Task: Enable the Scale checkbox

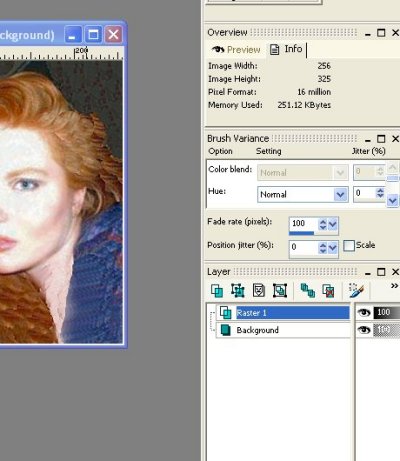Action: coord(349,246)
